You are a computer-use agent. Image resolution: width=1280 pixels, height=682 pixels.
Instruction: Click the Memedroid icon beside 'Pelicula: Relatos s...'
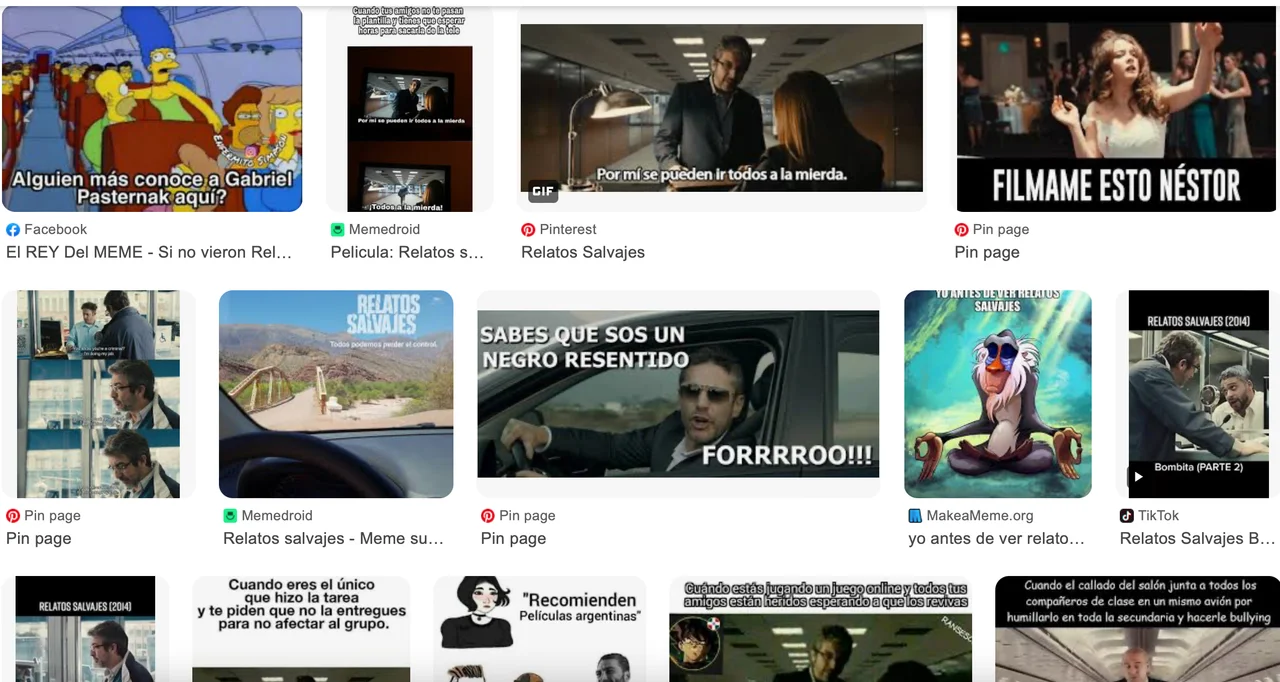[x=338, y=230]
